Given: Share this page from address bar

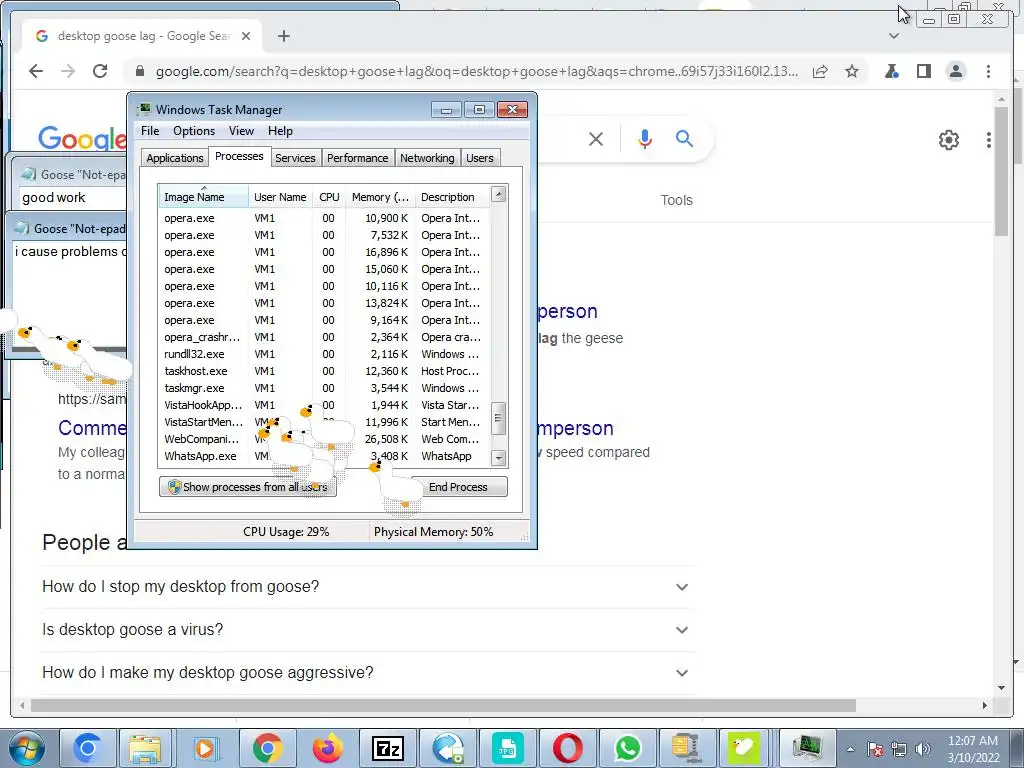Looking at the screenshot, I should pyautogui.click(x=820, y=71).
